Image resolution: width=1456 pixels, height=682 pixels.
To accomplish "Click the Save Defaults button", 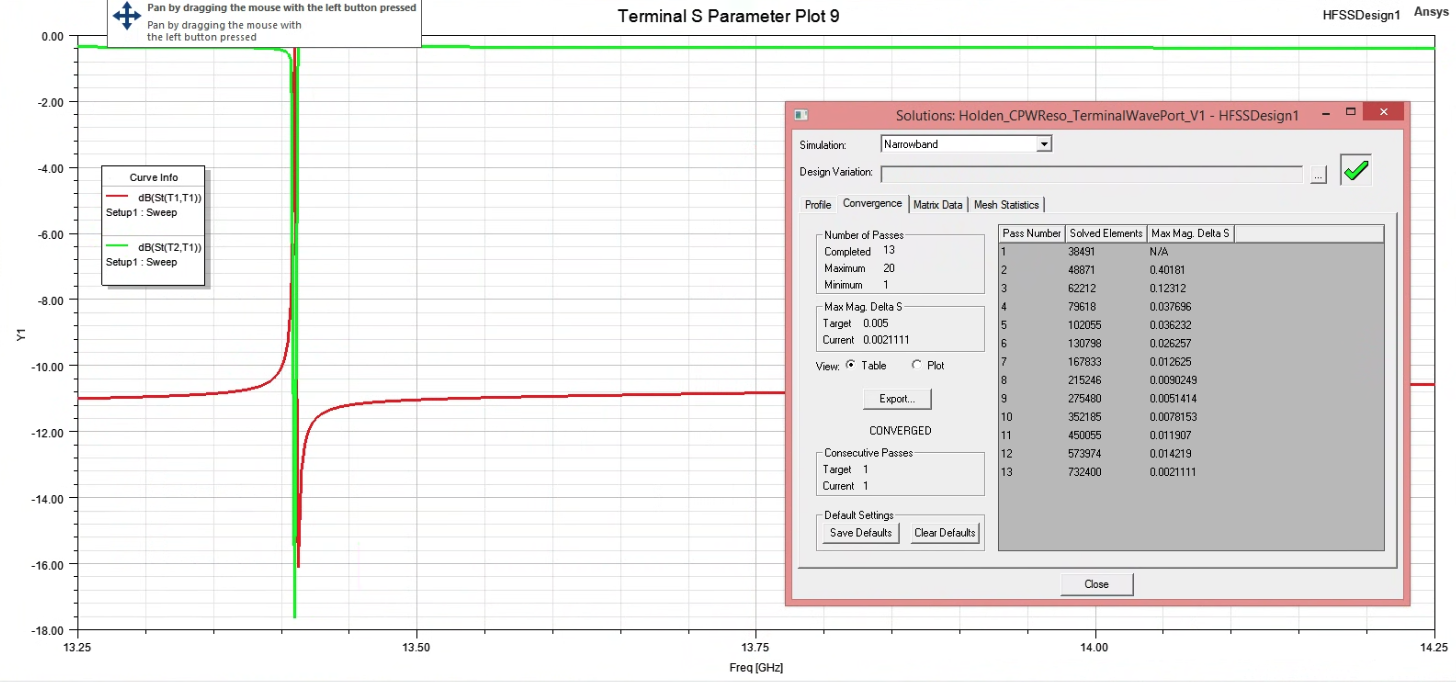I will [861, 533].
